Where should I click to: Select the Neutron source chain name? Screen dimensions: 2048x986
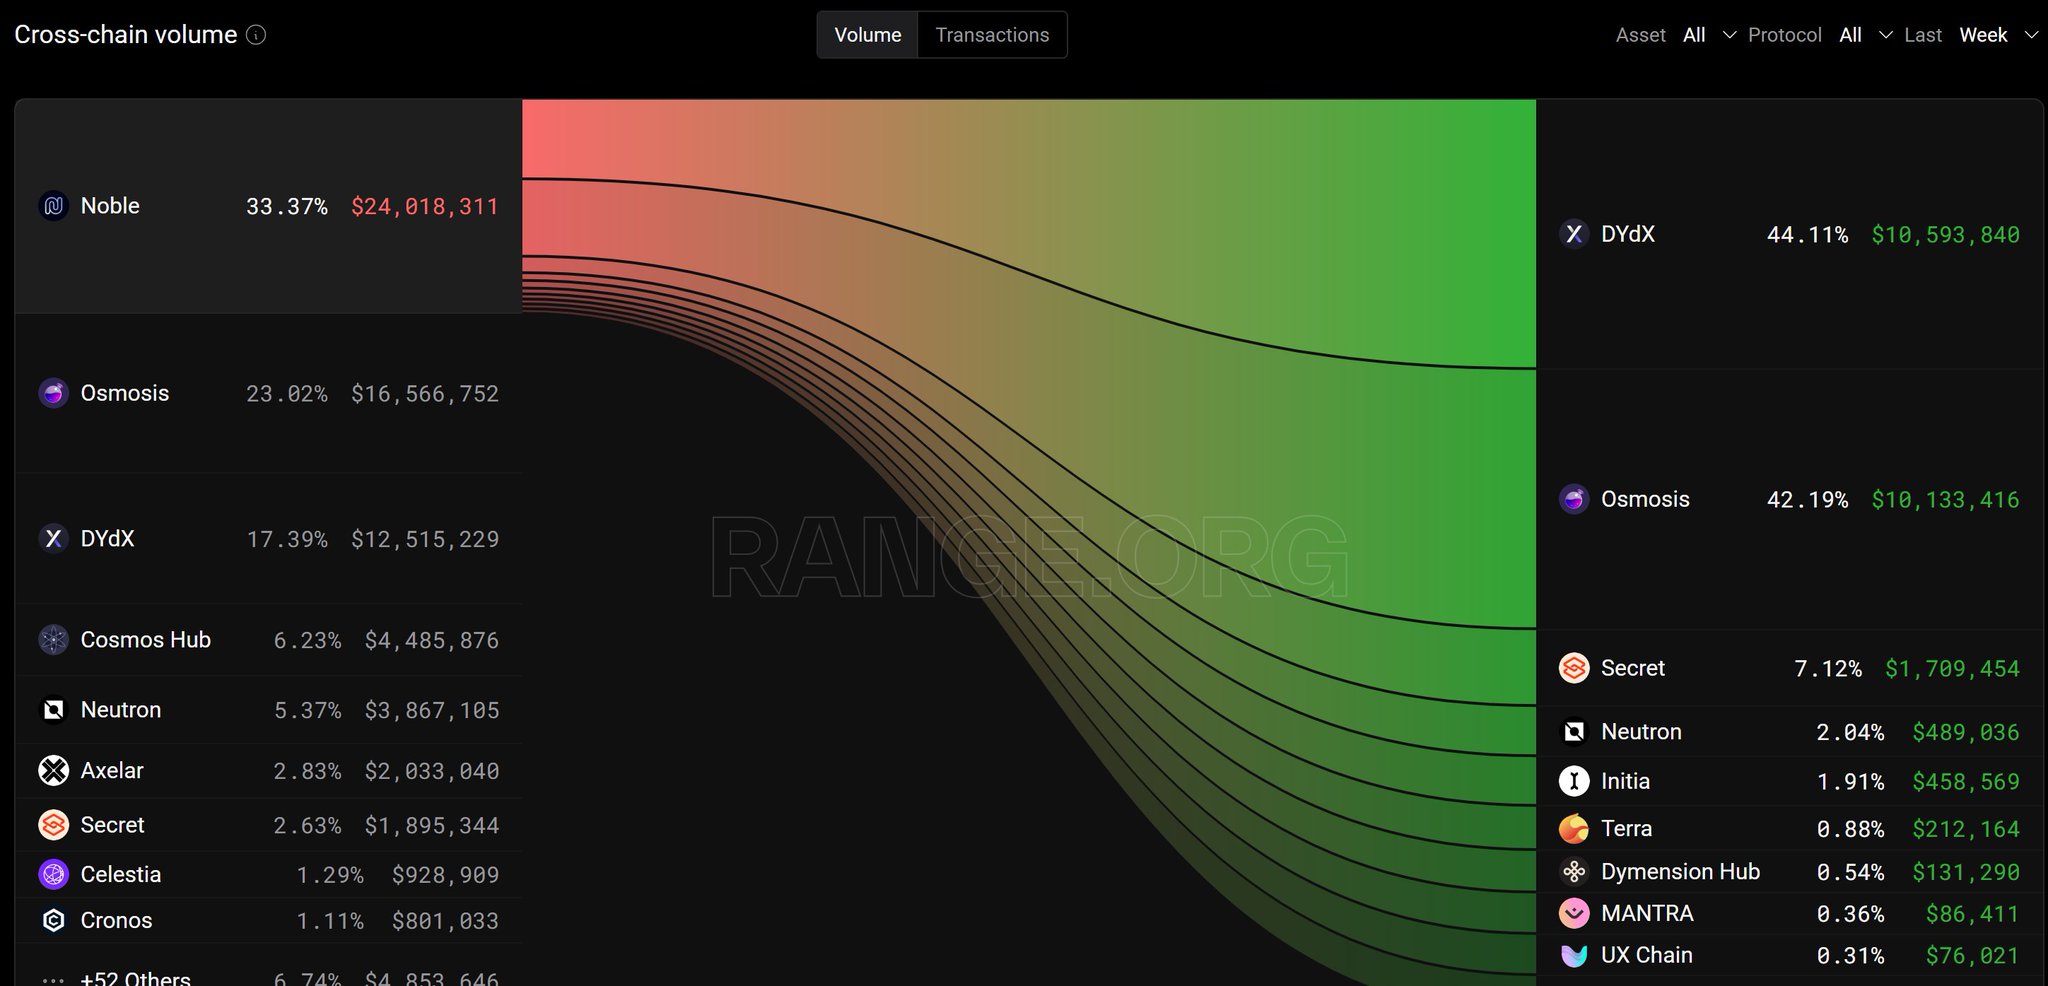click(121, 710)
